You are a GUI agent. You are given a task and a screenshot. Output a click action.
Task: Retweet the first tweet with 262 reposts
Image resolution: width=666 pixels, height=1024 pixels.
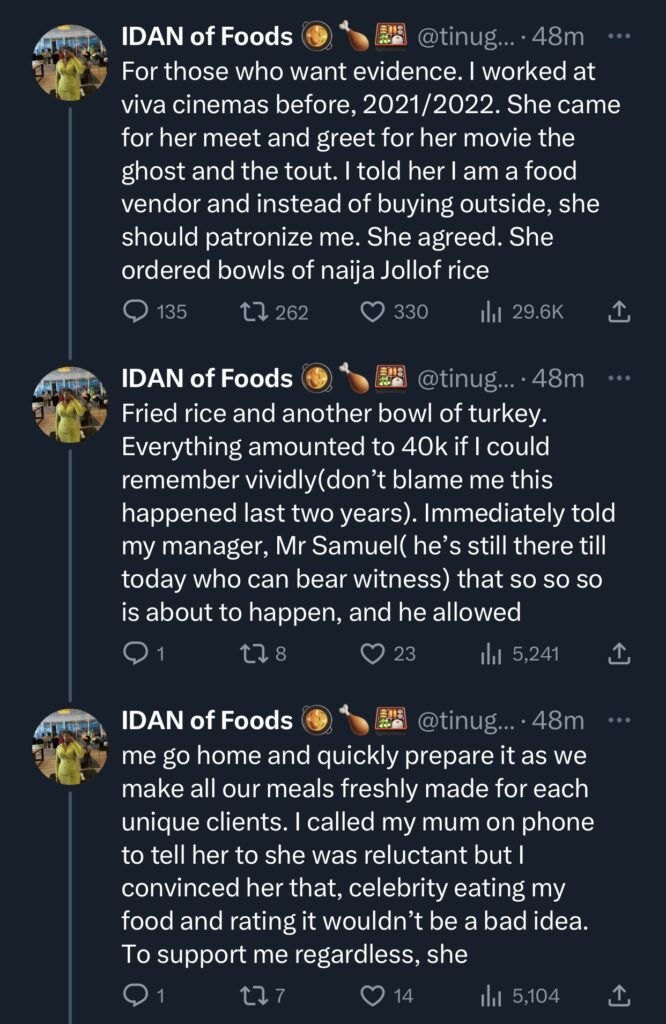pos(254,312)
